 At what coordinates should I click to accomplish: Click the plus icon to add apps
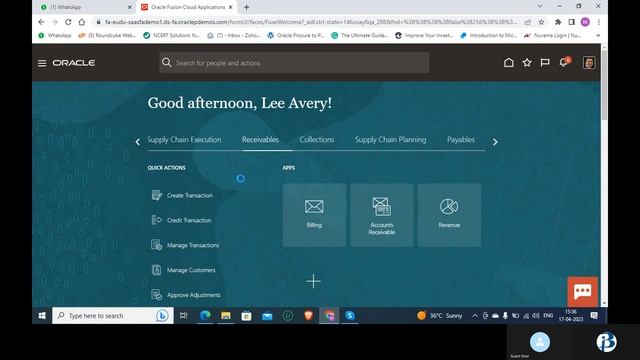[x=313, y=281]
